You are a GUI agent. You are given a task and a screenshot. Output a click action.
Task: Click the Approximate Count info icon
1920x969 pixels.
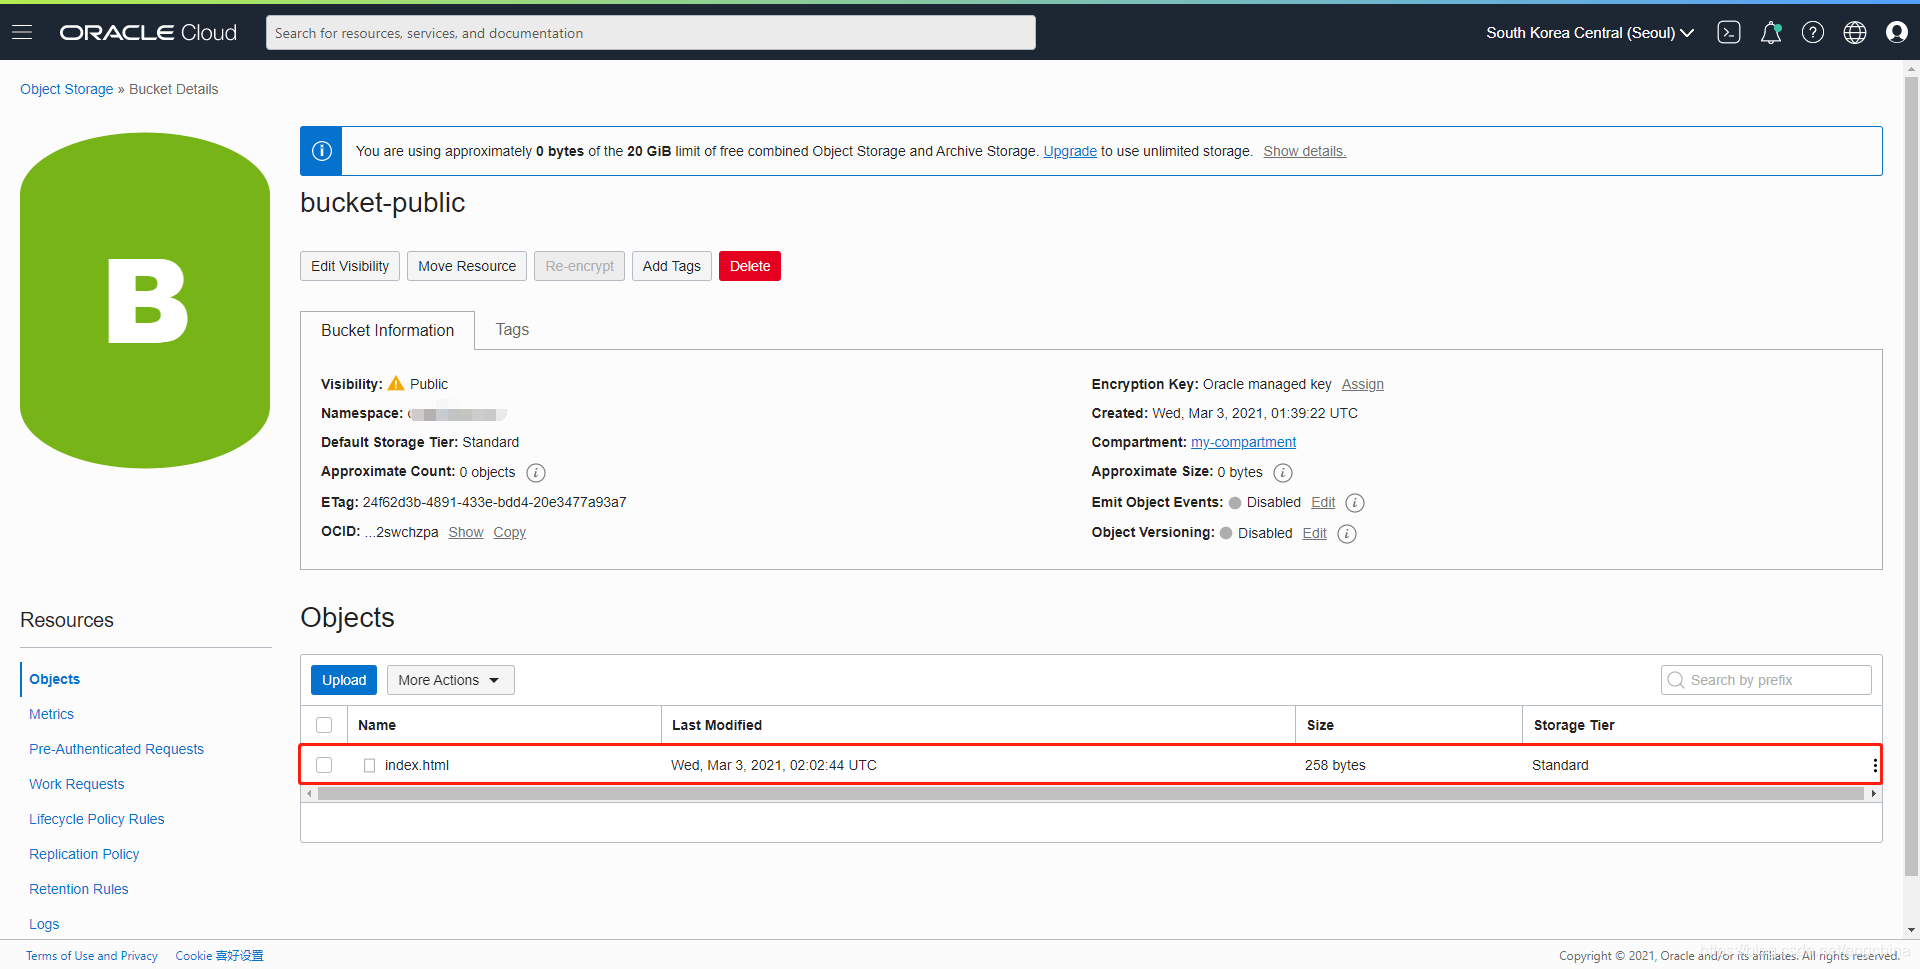536,472
